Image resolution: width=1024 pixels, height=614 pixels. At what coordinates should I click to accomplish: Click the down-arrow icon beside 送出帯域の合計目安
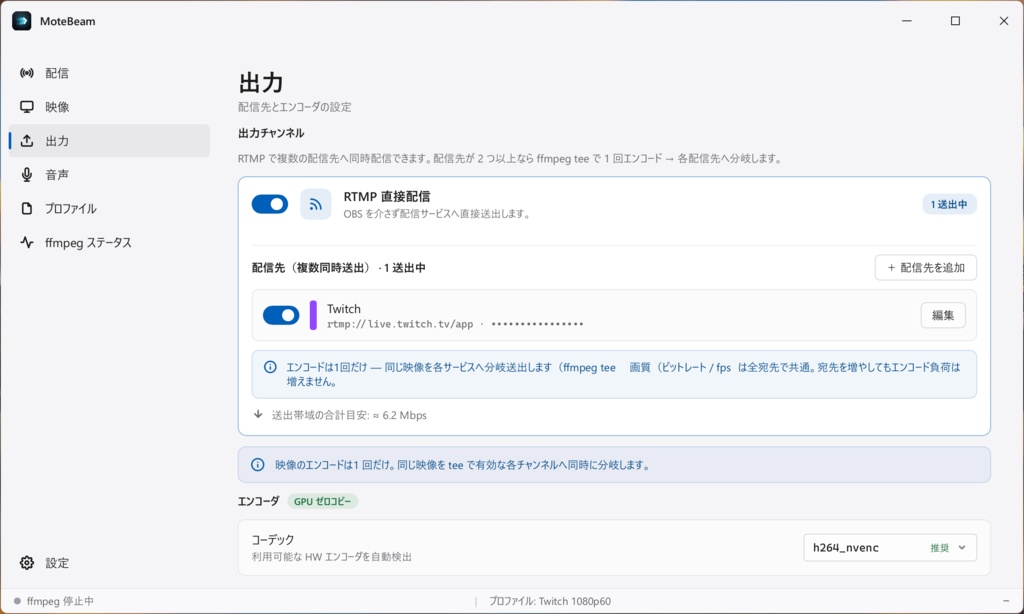point(259,415)
